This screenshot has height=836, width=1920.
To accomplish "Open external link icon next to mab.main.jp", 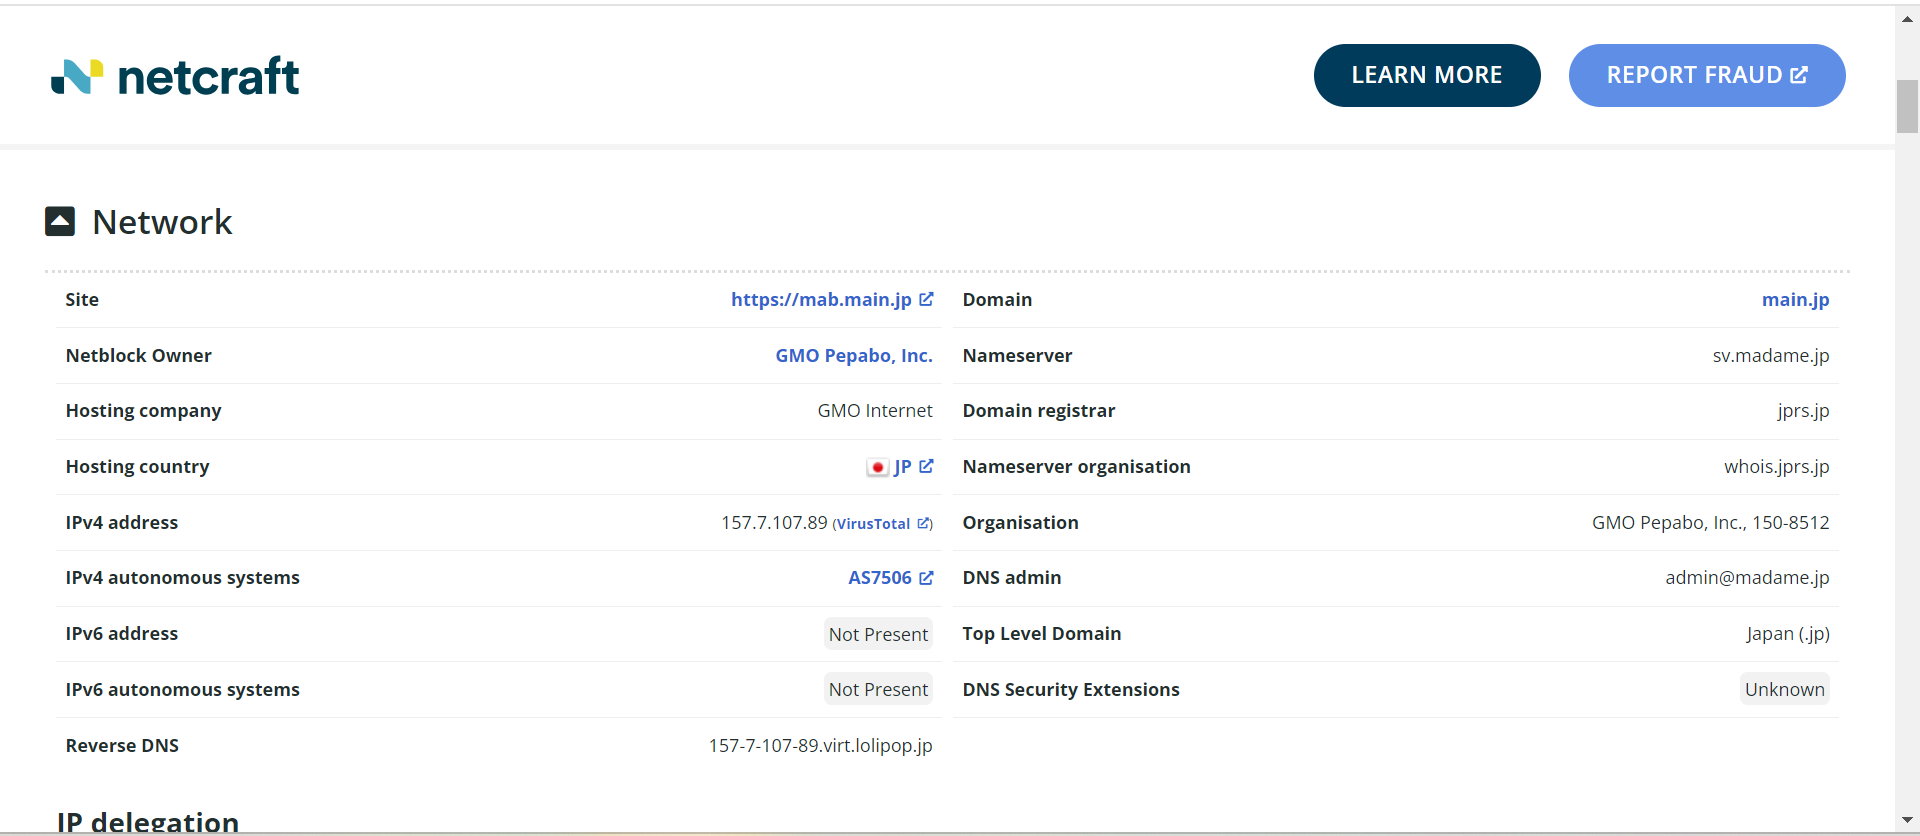I will point(926,299).
